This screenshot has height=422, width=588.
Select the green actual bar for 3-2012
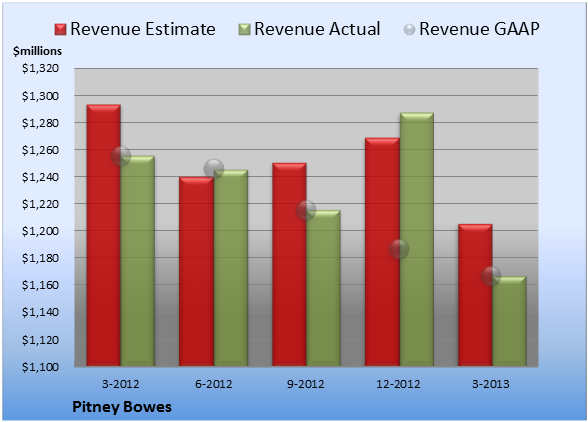coord(138,261)
